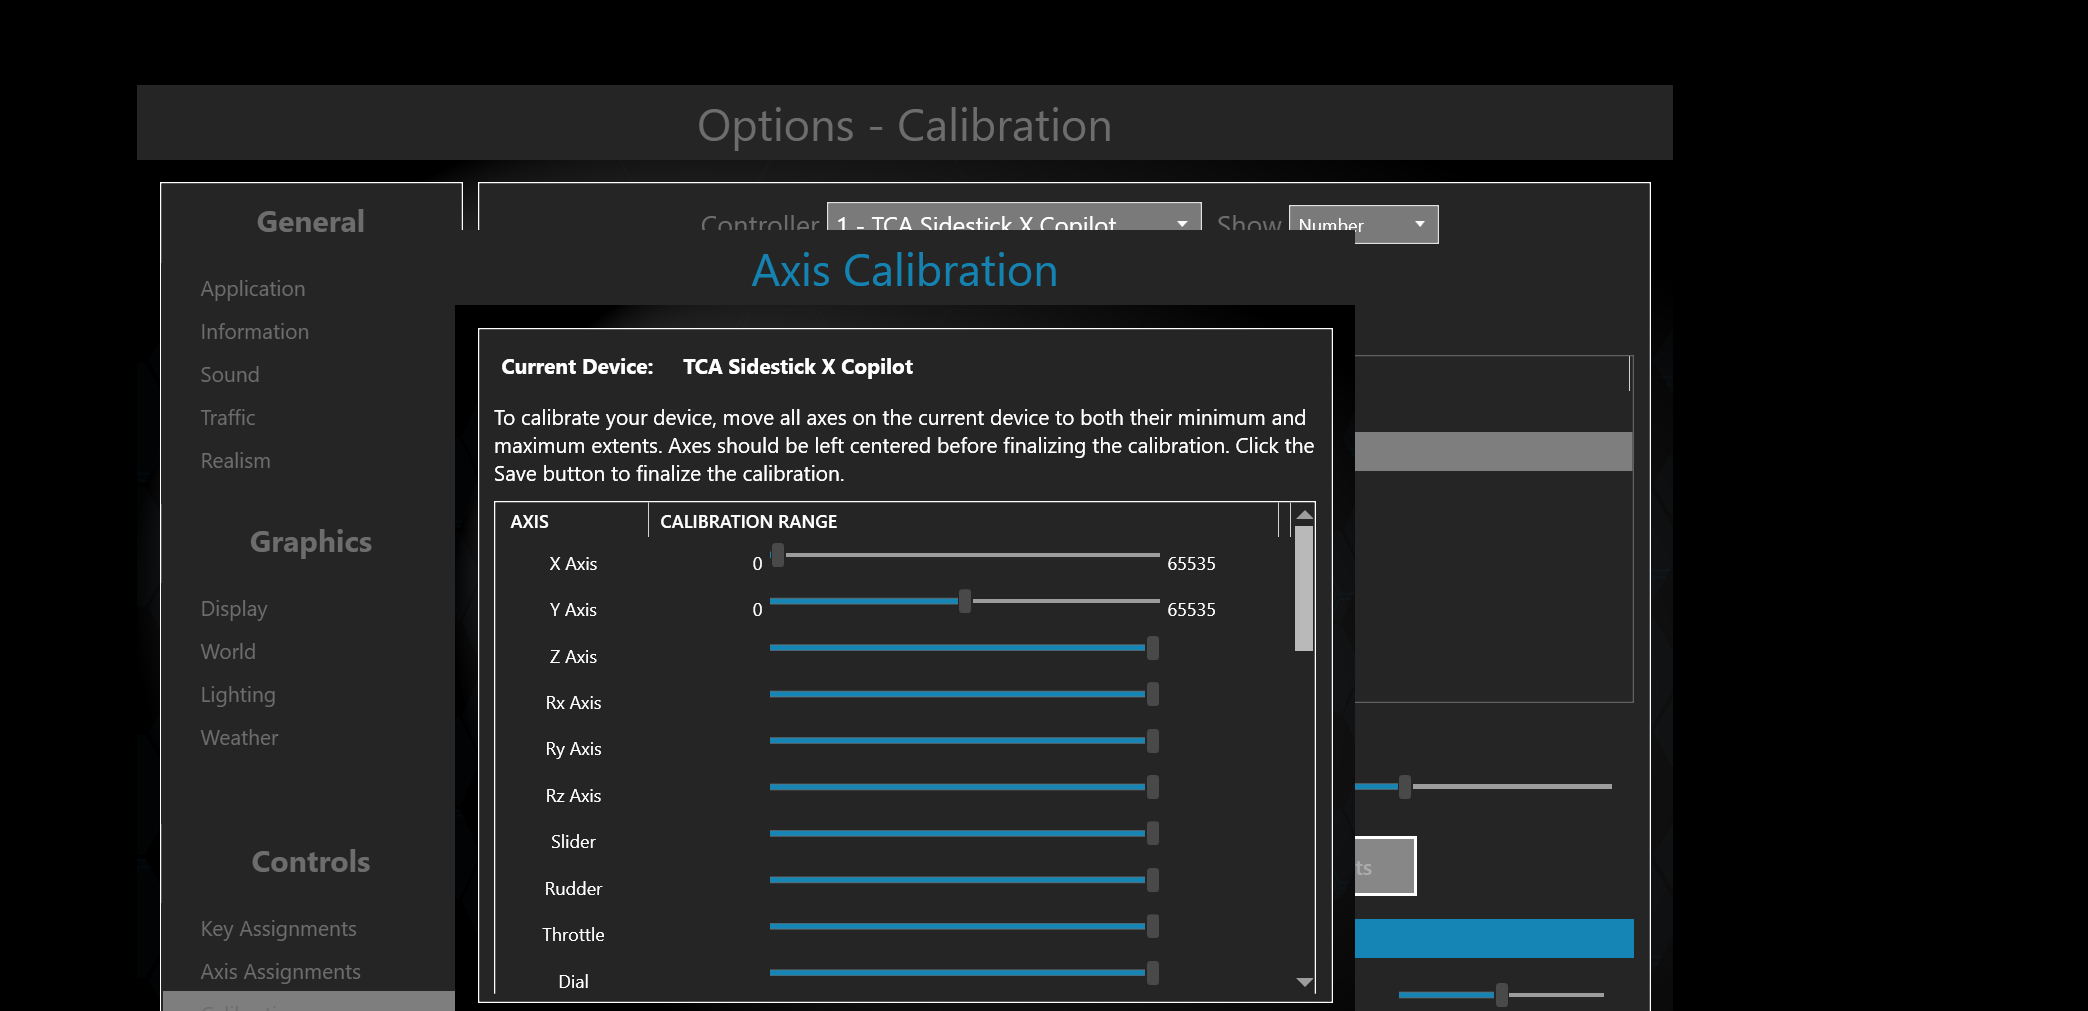The image size is (2088, 1011).
Task: Select Sound in the General section
Action: pos(230,375)
